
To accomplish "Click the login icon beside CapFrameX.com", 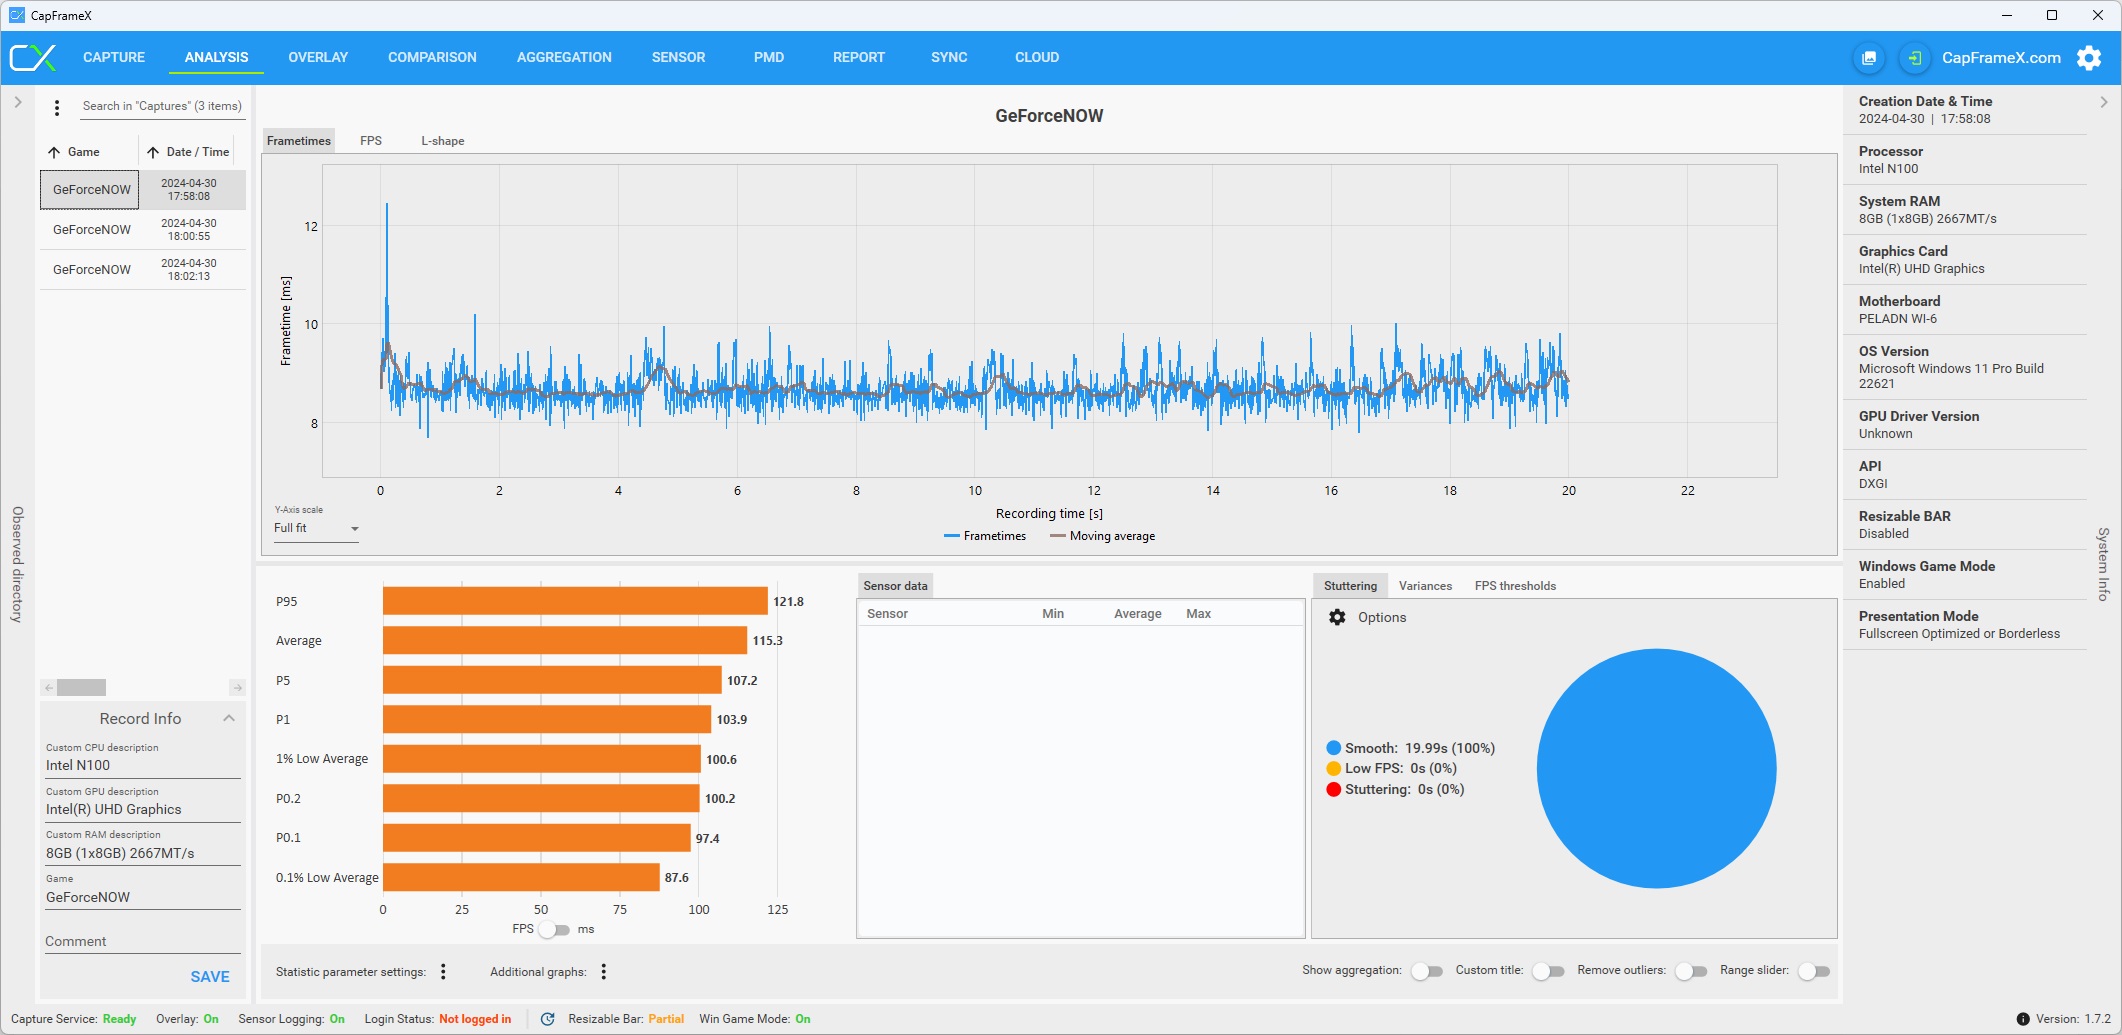I will click(x=1914, y=58).
